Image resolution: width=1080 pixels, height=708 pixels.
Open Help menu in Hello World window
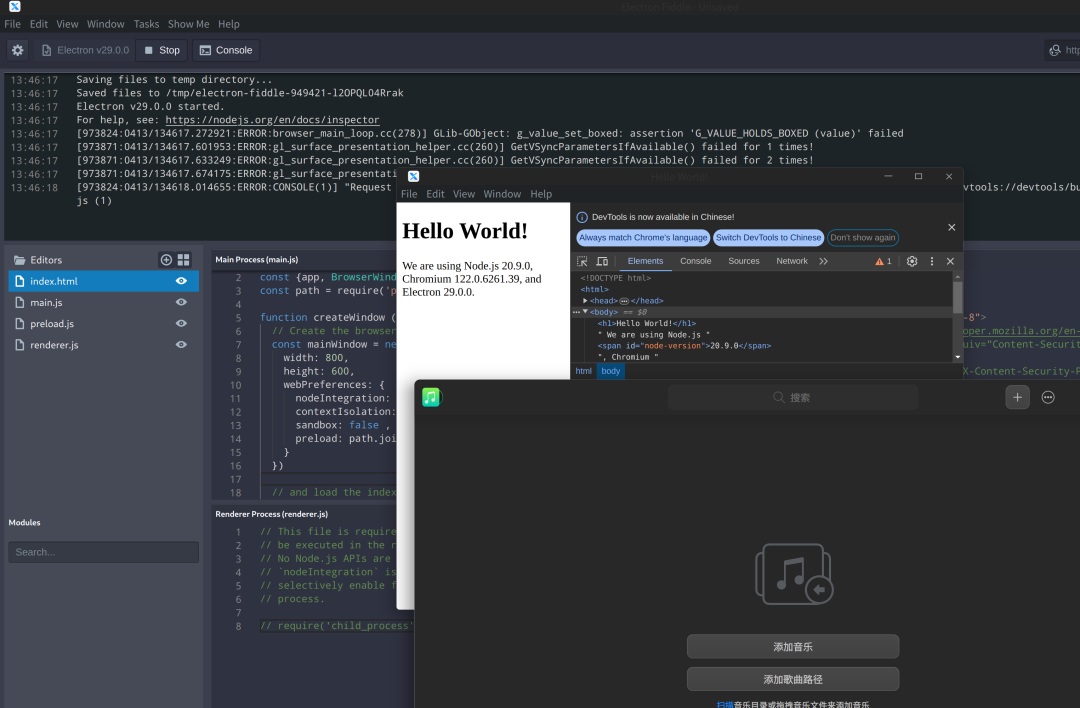click(x=541, y=194)
